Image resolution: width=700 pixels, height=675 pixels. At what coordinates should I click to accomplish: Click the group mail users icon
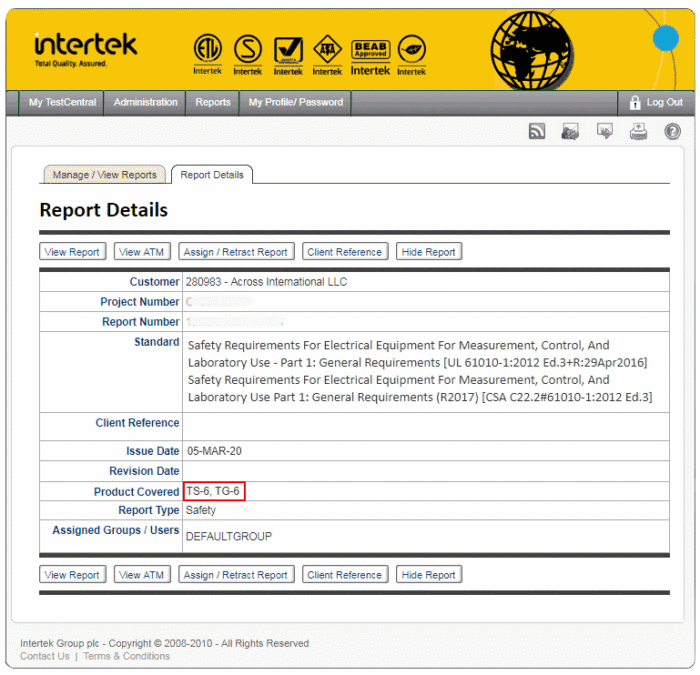[x=570, y=132]
